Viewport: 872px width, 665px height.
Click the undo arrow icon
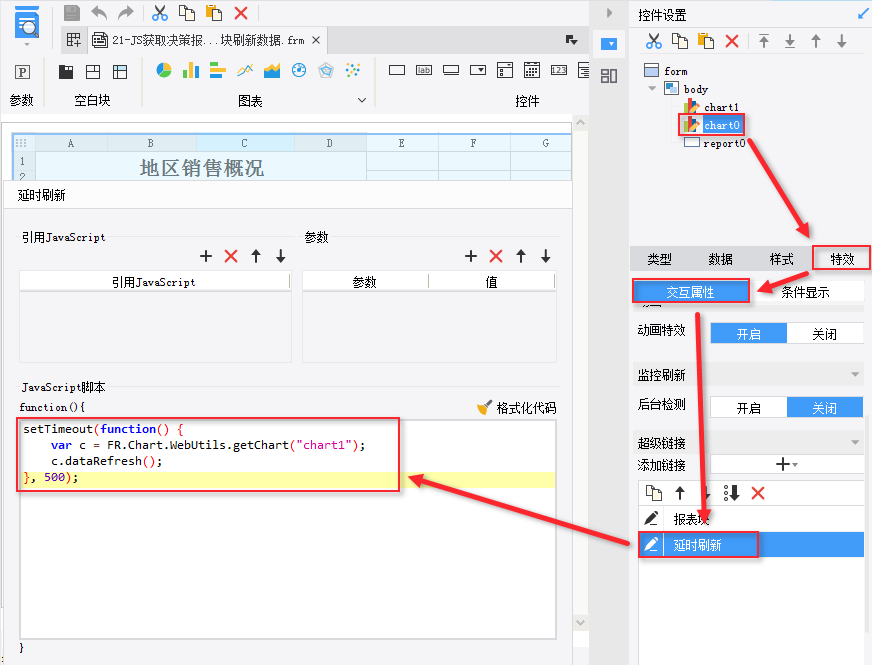[x=99, y=13]
